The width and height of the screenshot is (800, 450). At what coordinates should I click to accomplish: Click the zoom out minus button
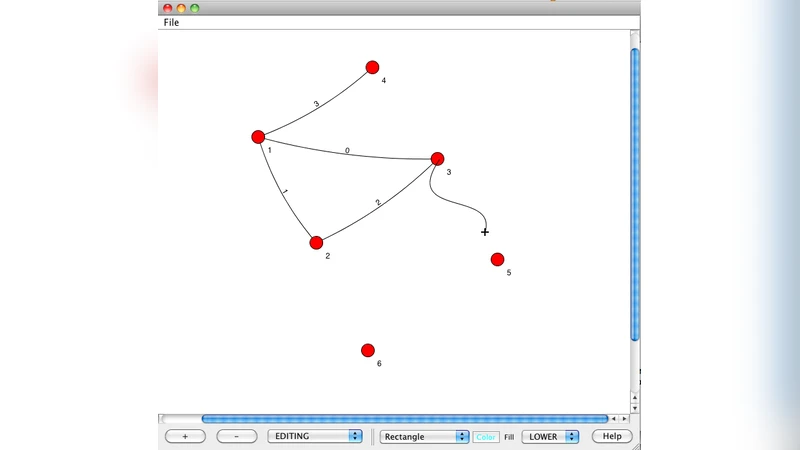[237, 437]
